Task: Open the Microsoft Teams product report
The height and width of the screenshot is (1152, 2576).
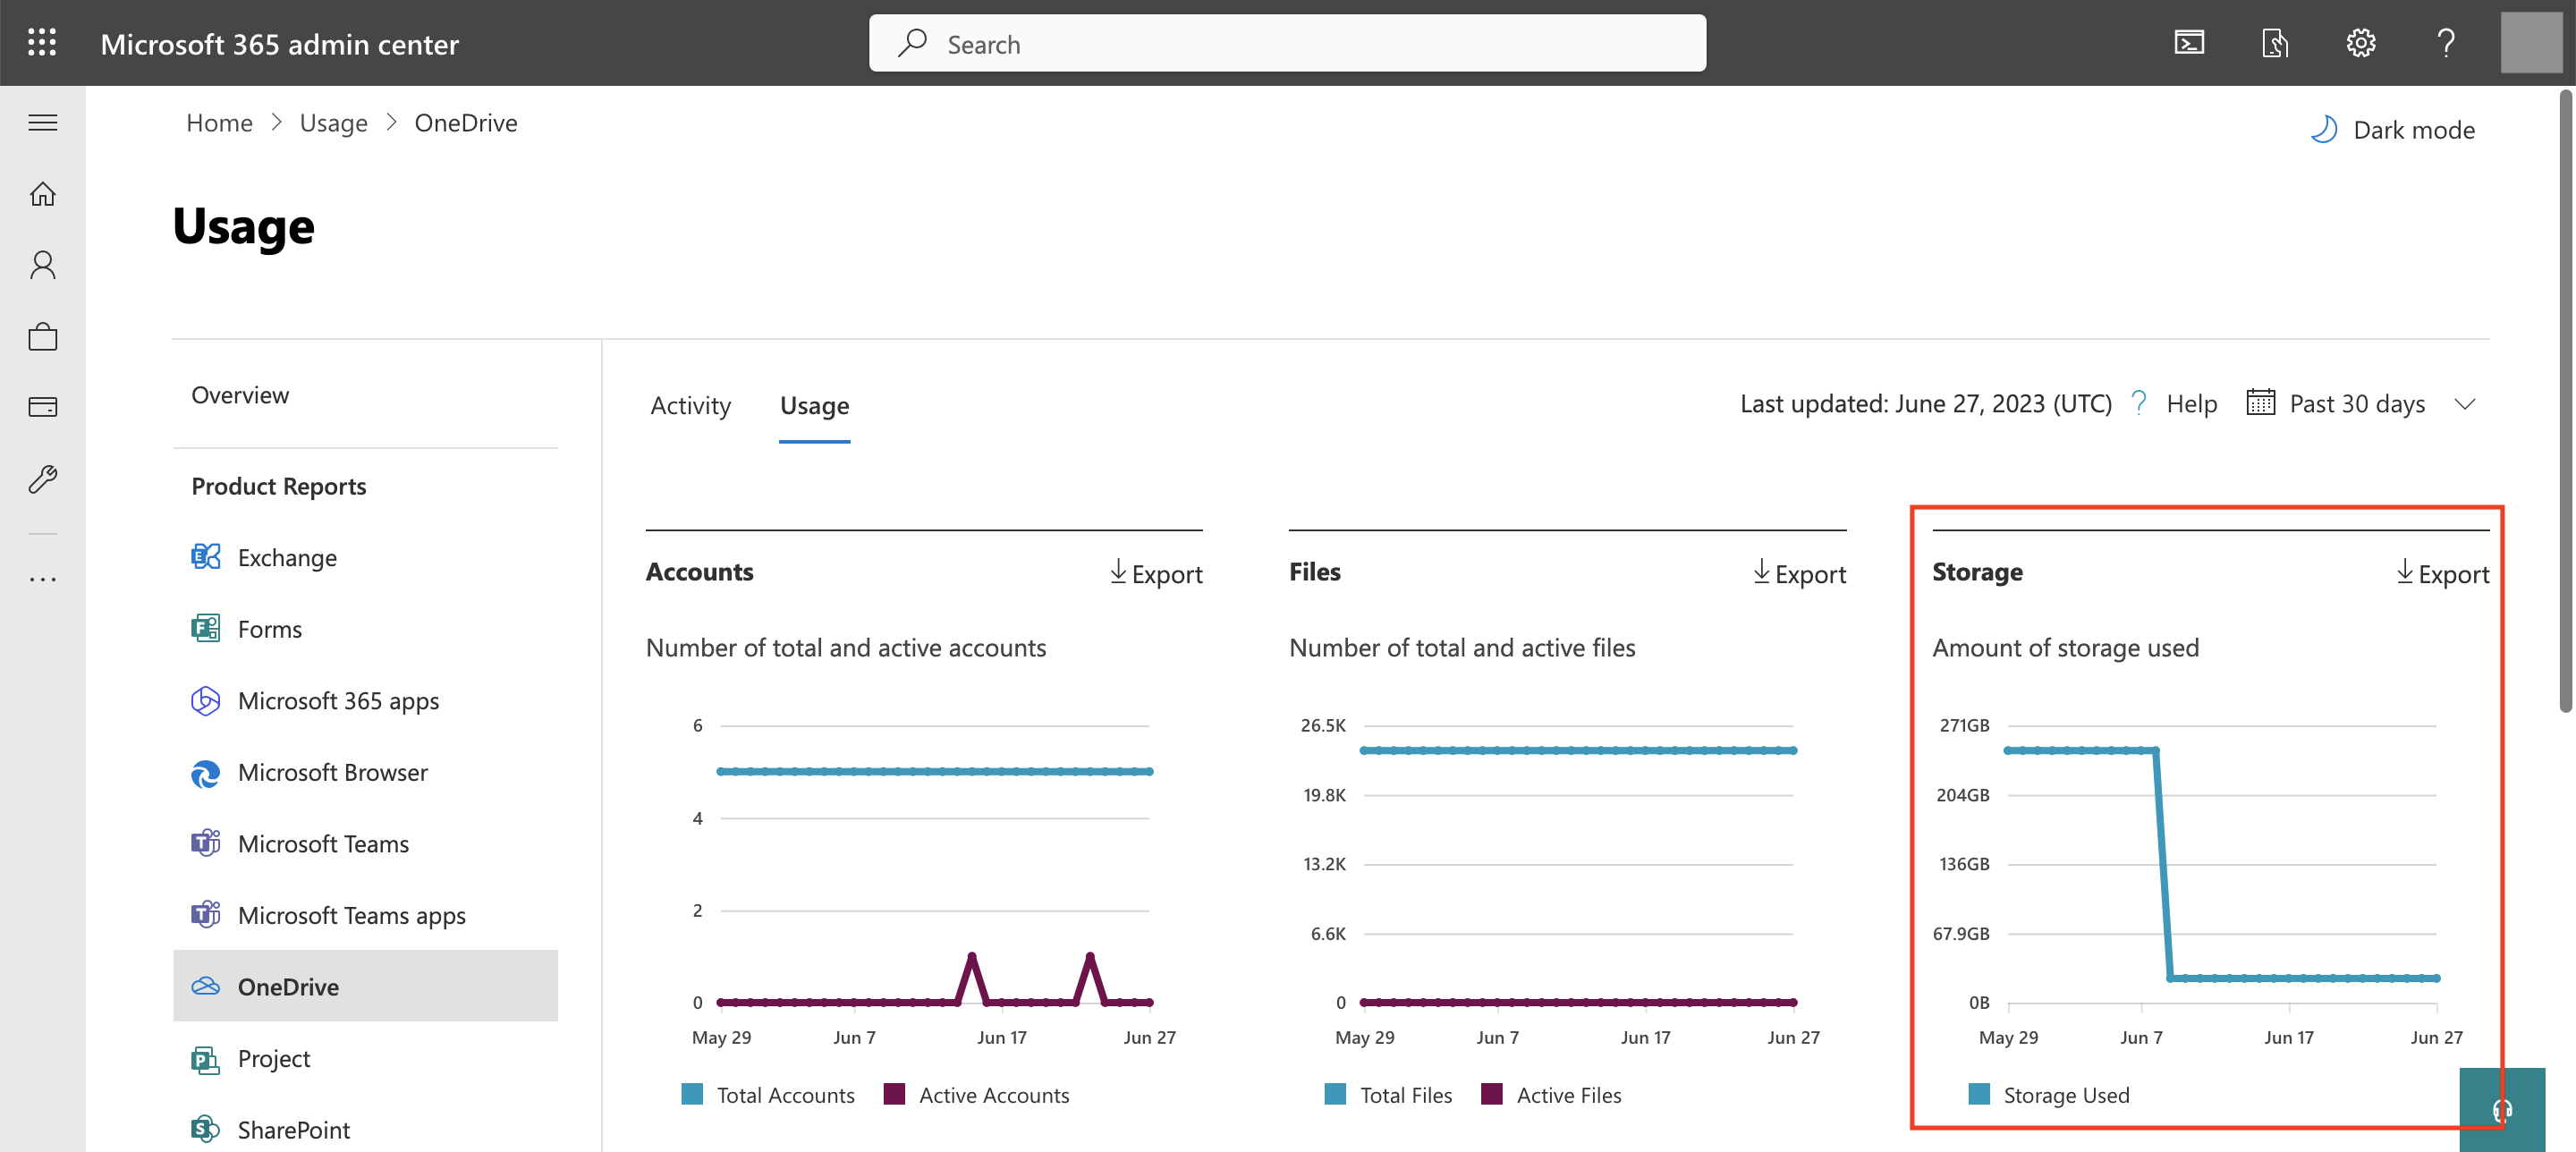Action: [365, 843]
